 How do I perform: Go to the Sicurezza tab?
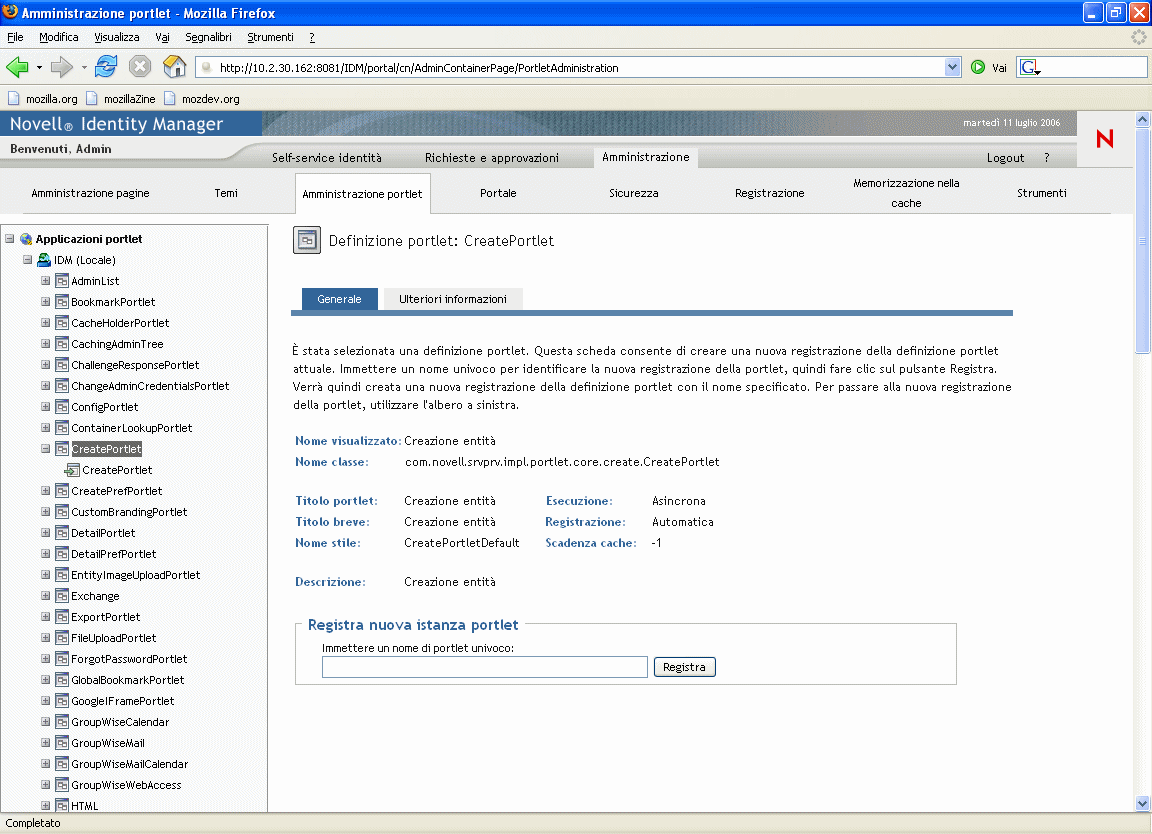633,193
